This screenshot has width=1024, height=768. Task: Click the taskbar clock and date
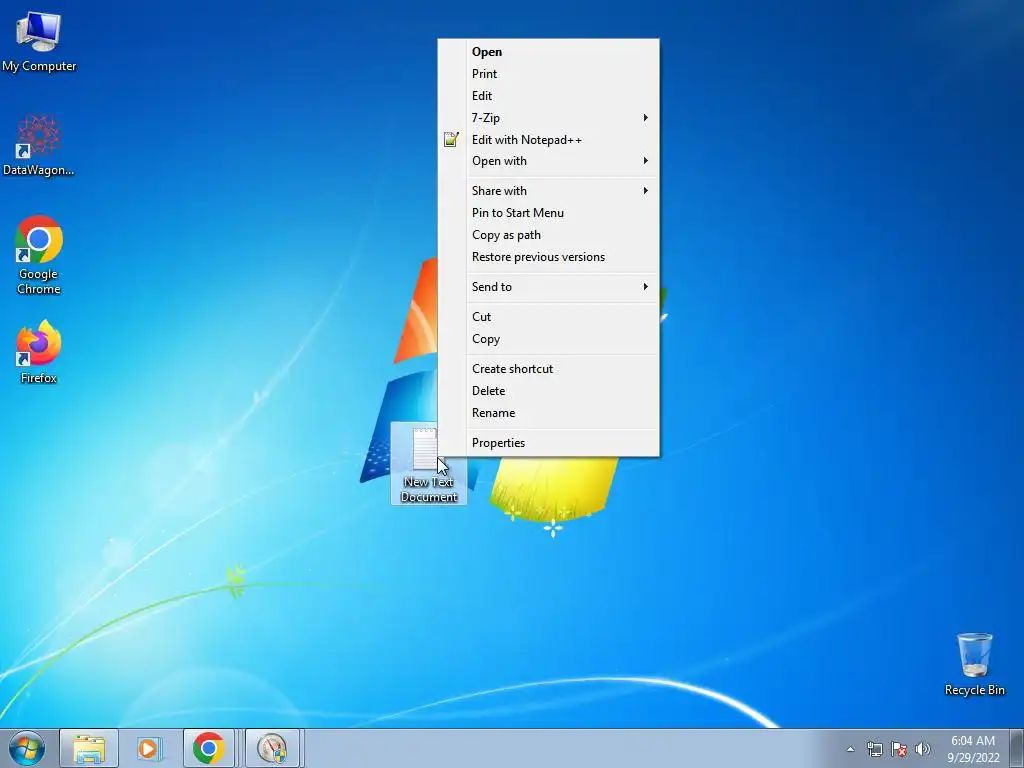973,749
